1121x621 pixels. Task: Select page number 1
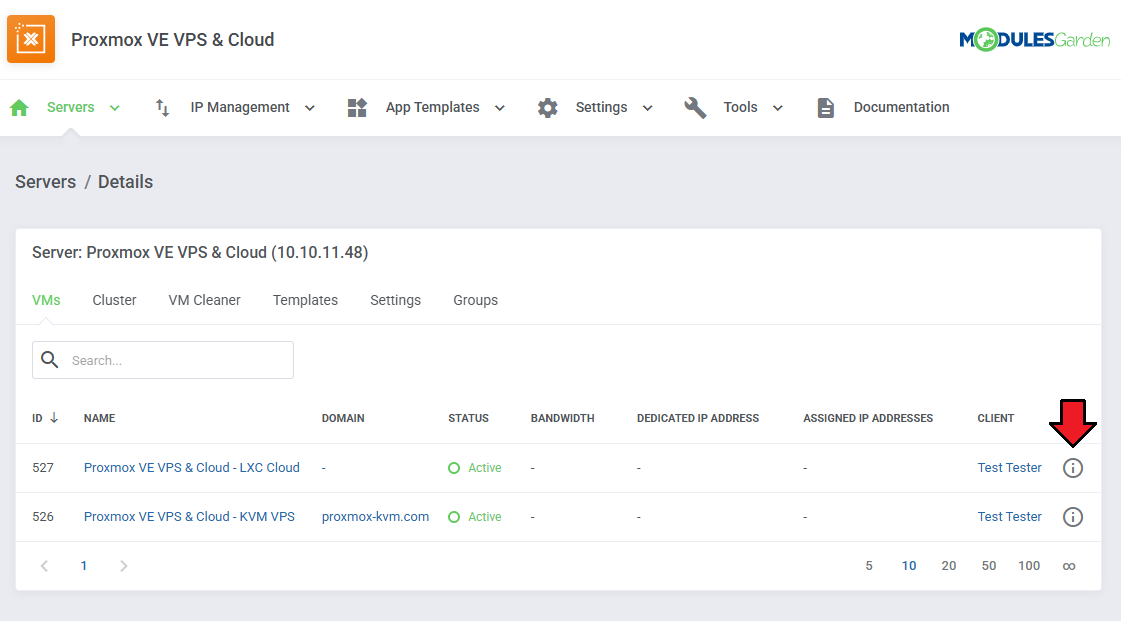tap(84, 566)
